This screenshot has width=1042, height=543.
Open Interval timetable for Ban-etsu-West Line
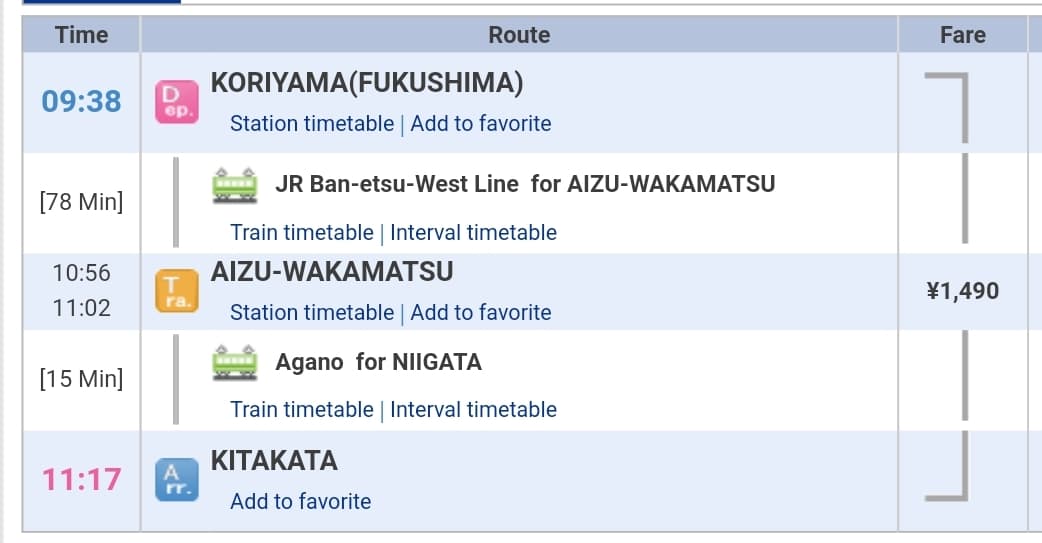[473, 233]
